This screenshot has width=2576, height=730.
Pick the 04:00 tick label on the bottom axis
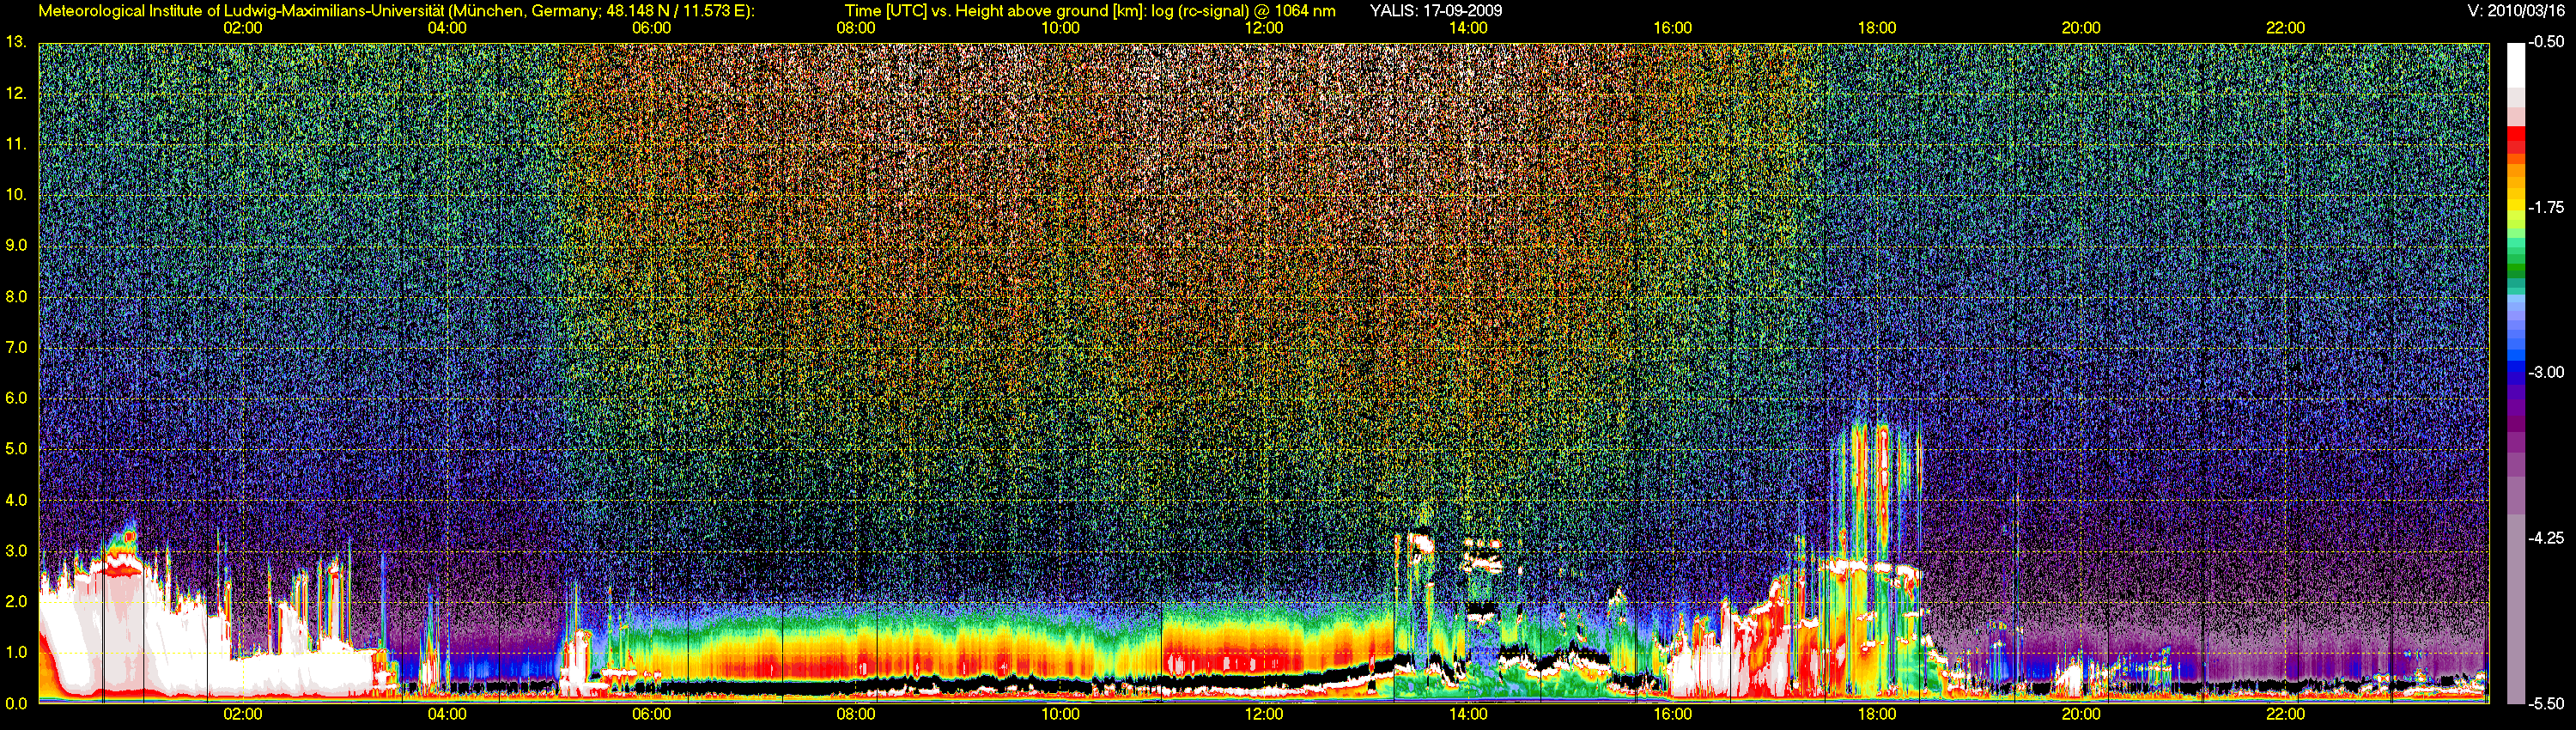coord(447,714)
